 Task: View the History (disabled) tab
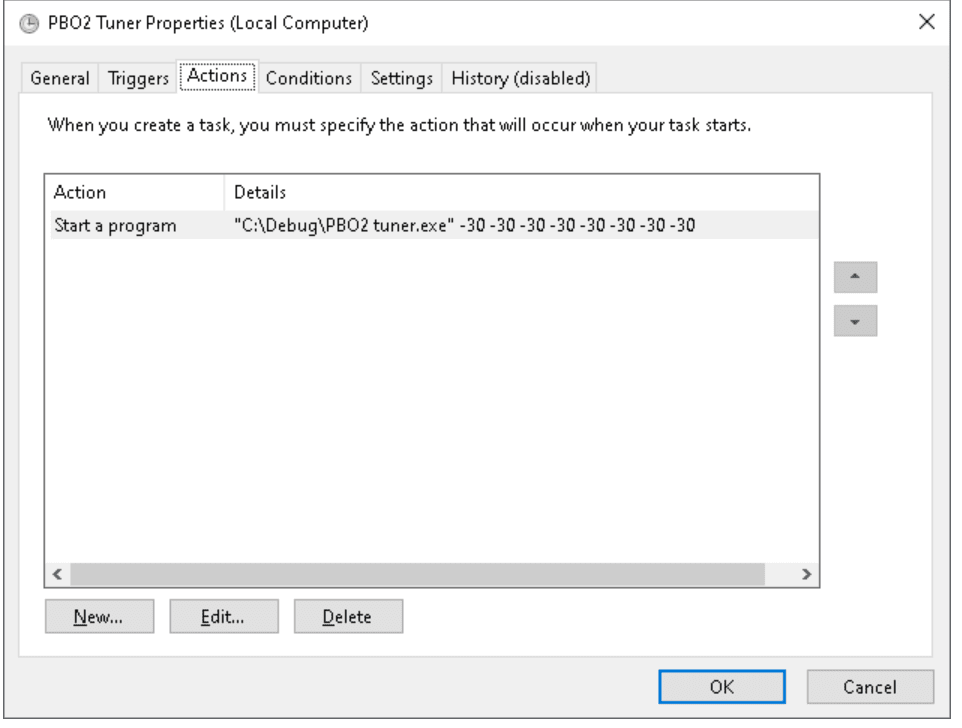tap(521, 78)
